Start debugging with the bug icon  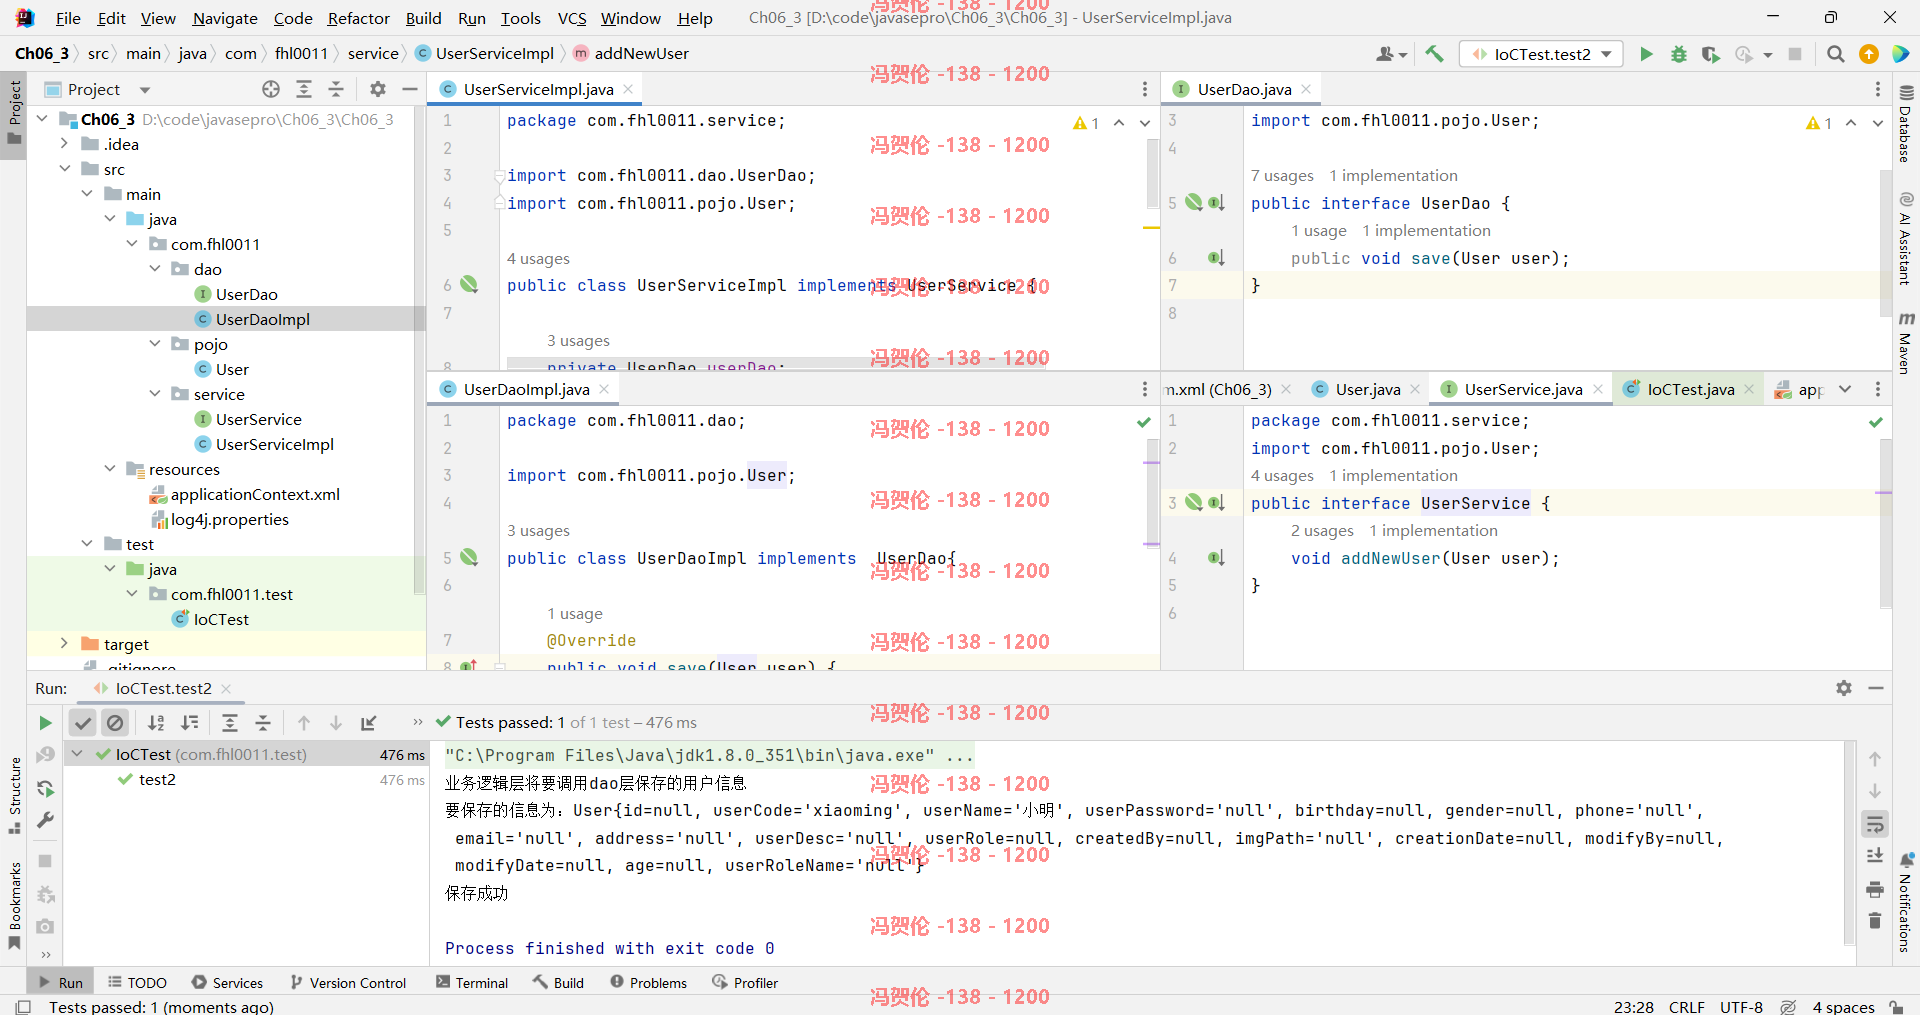point(1679,54)
